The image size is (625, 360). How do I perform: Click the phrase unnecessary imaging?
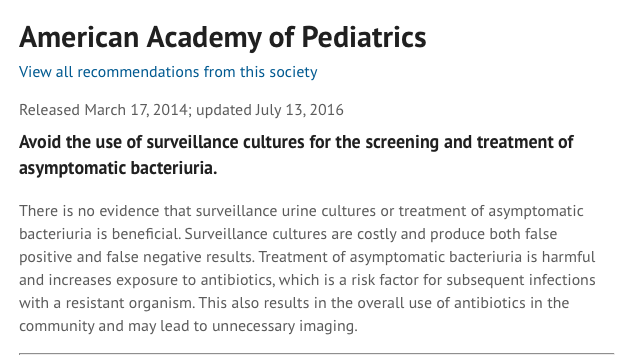click(285, 326)
